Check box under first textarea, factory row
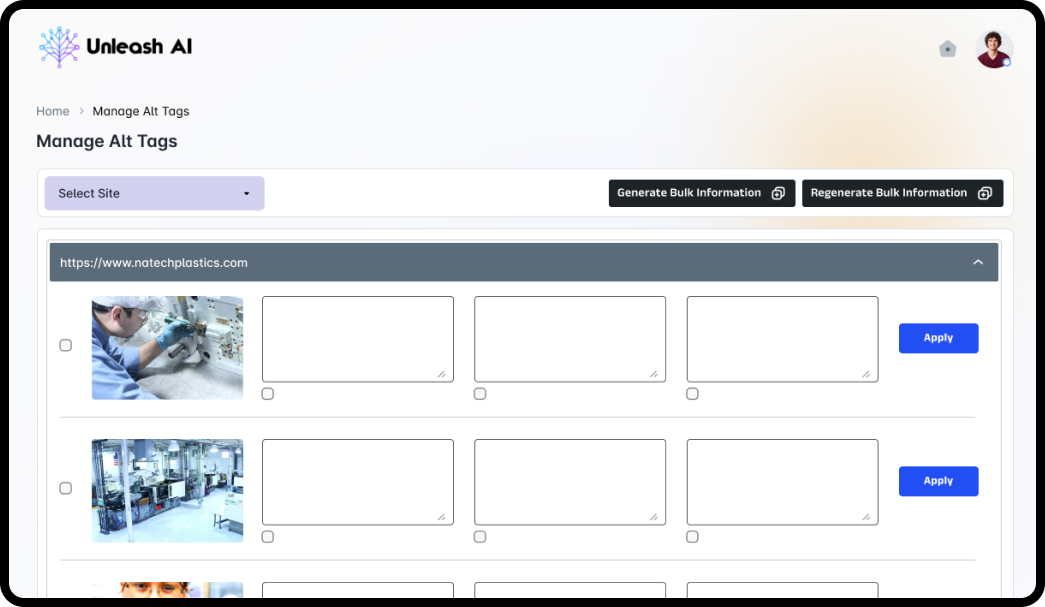 [x=268, y=536]
